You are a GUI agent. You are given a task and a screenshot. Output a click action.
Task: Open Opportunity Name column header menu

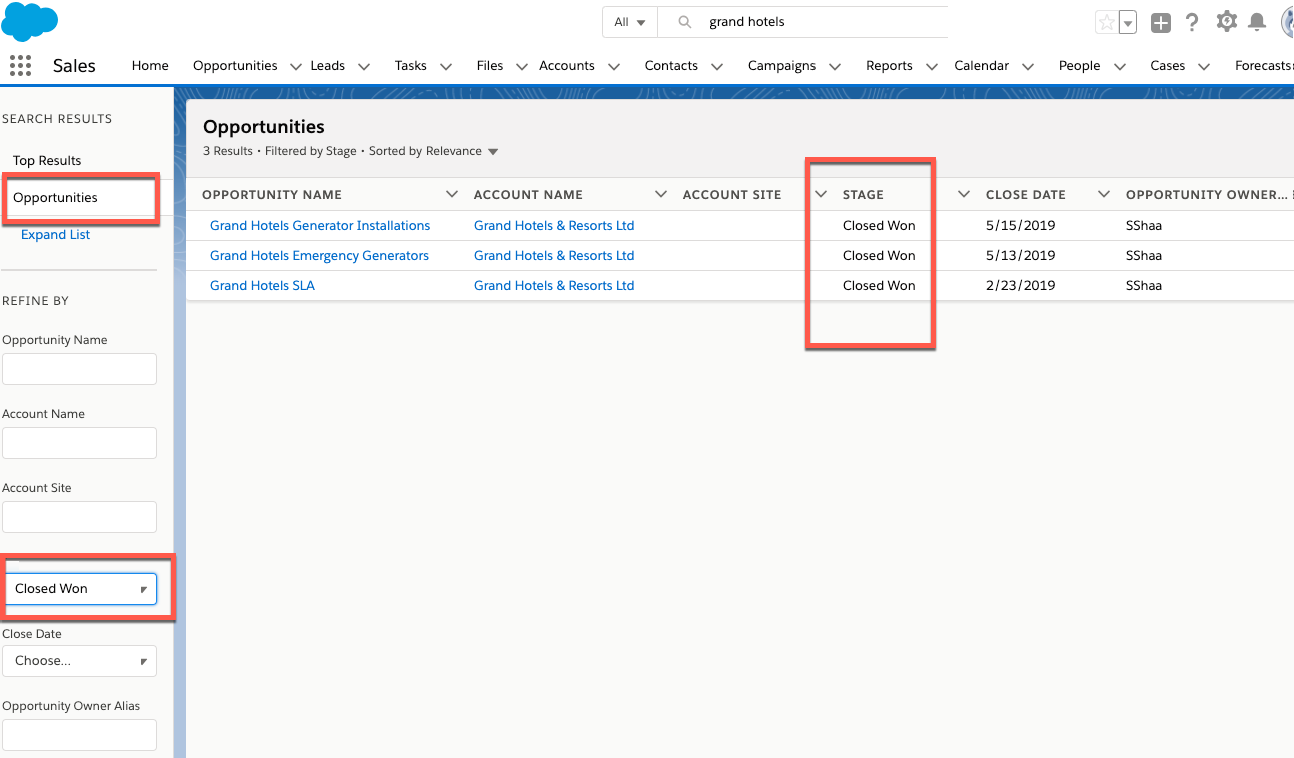coord(452,195)
